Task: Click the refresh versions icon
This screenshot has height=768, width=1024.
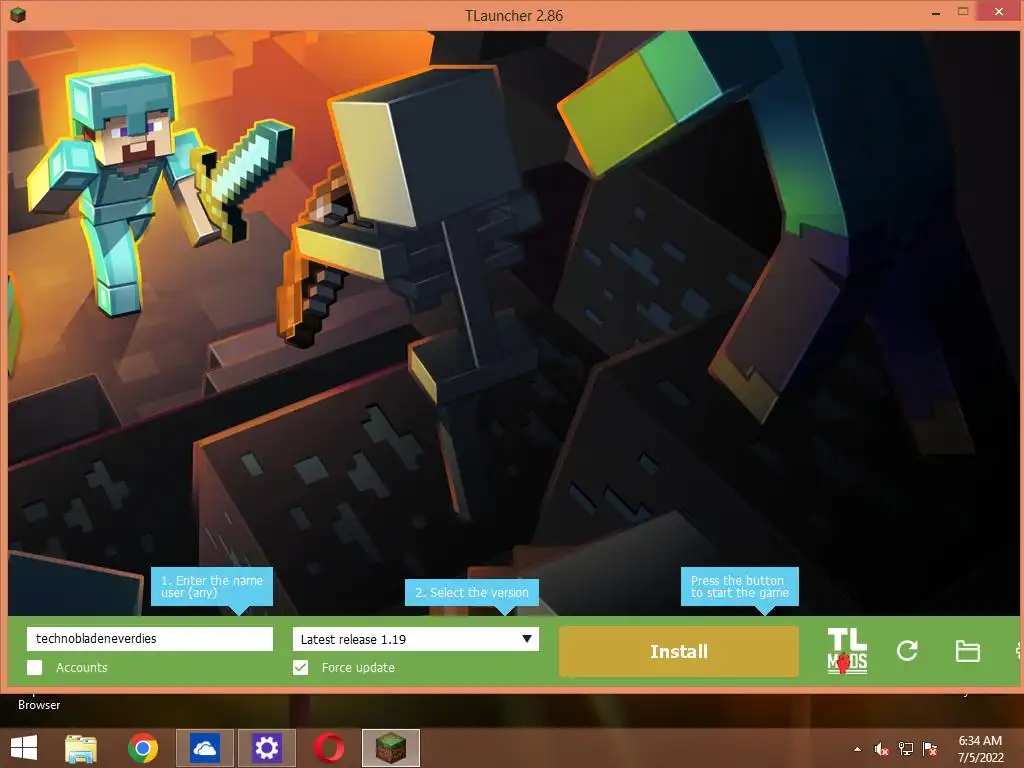Action: pyautogui.click(x=907, y=650)
